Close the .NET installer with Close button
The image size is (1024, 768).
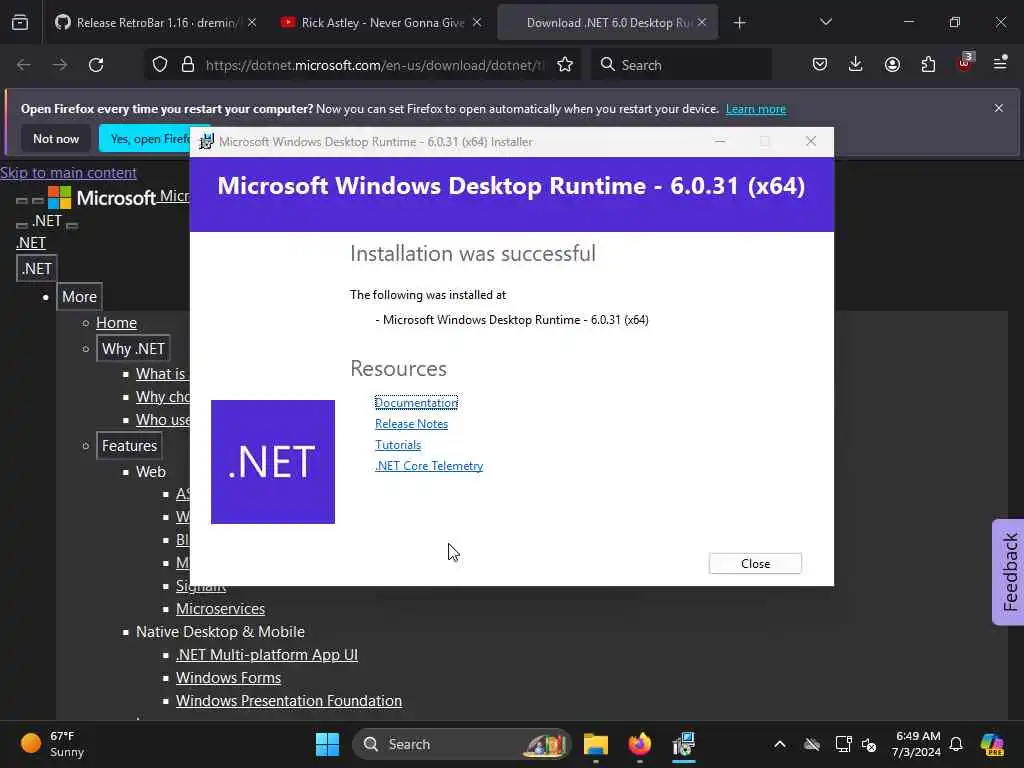coord(755,564)
